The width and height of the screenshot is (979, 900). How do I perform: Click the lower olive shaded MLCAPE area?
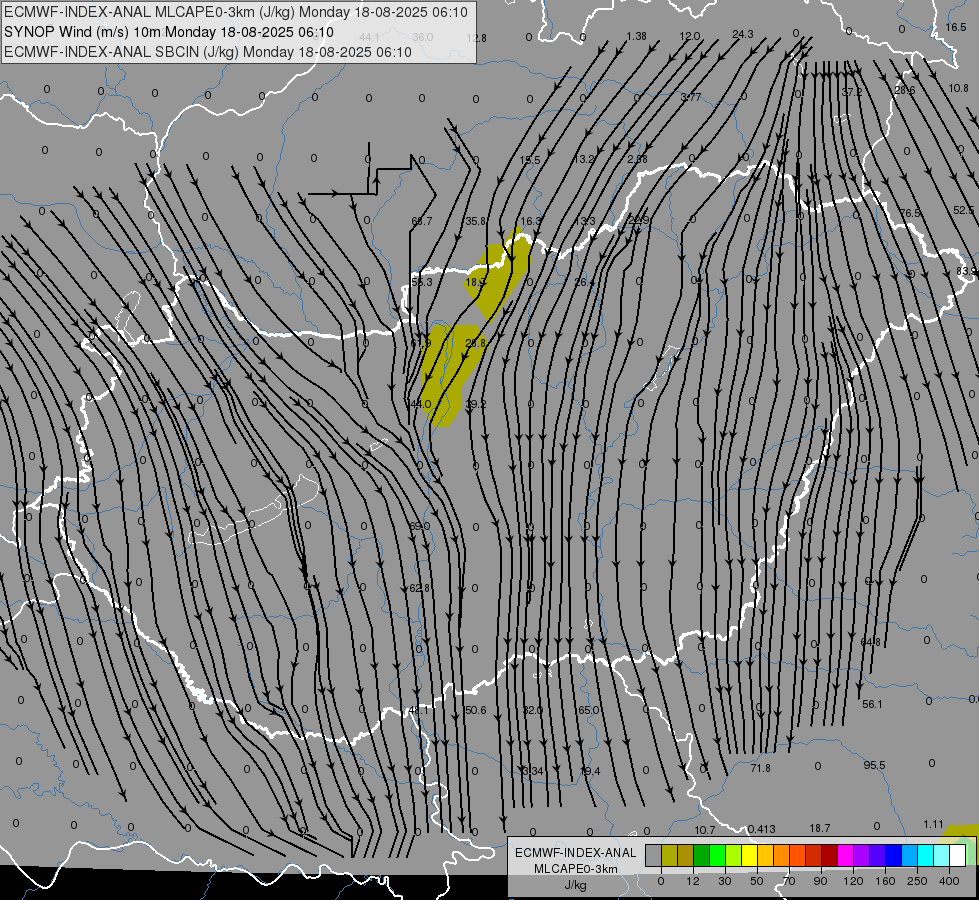click(448, 375)
